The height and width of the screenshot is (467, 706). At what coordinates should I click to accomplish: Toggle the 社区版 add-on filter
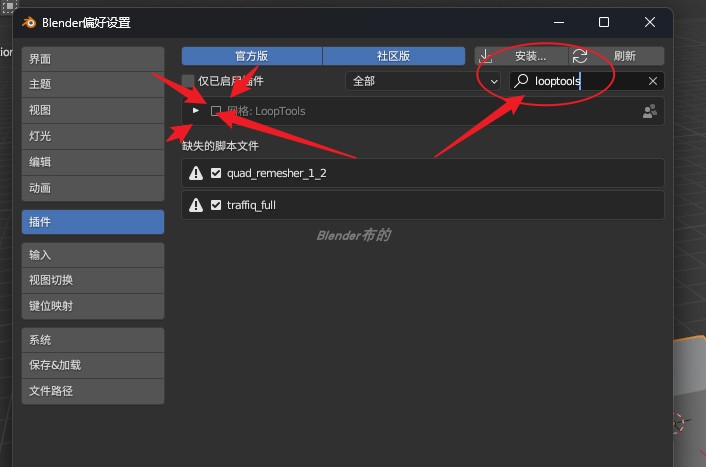click(x=394, y=56)
